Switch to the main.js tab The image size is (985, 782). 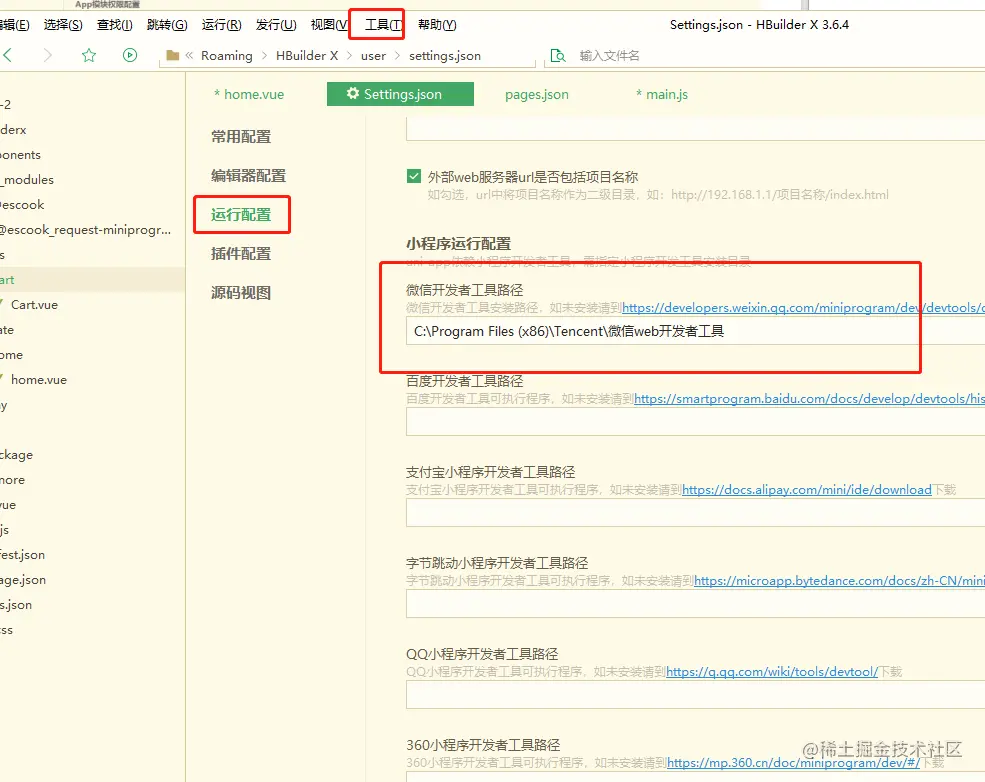coord(665,93)
